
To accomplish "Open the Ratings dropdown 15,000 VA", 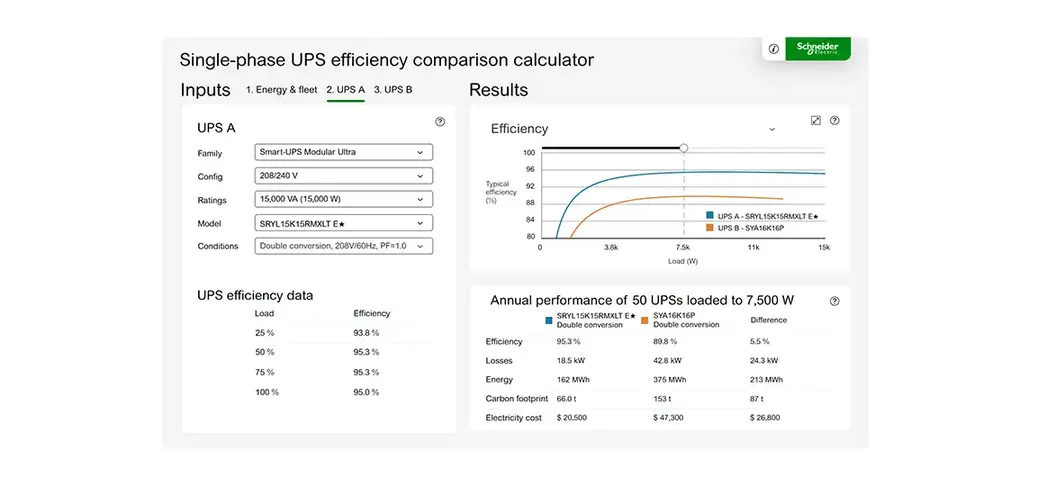I will (344, 199).
